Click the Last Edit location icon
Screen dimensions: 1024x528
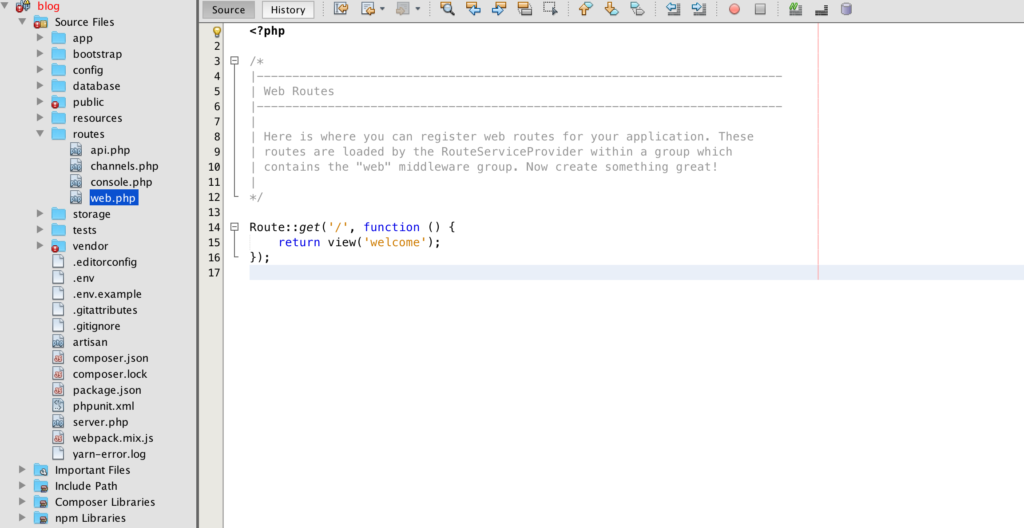click(x=341, y=9)
